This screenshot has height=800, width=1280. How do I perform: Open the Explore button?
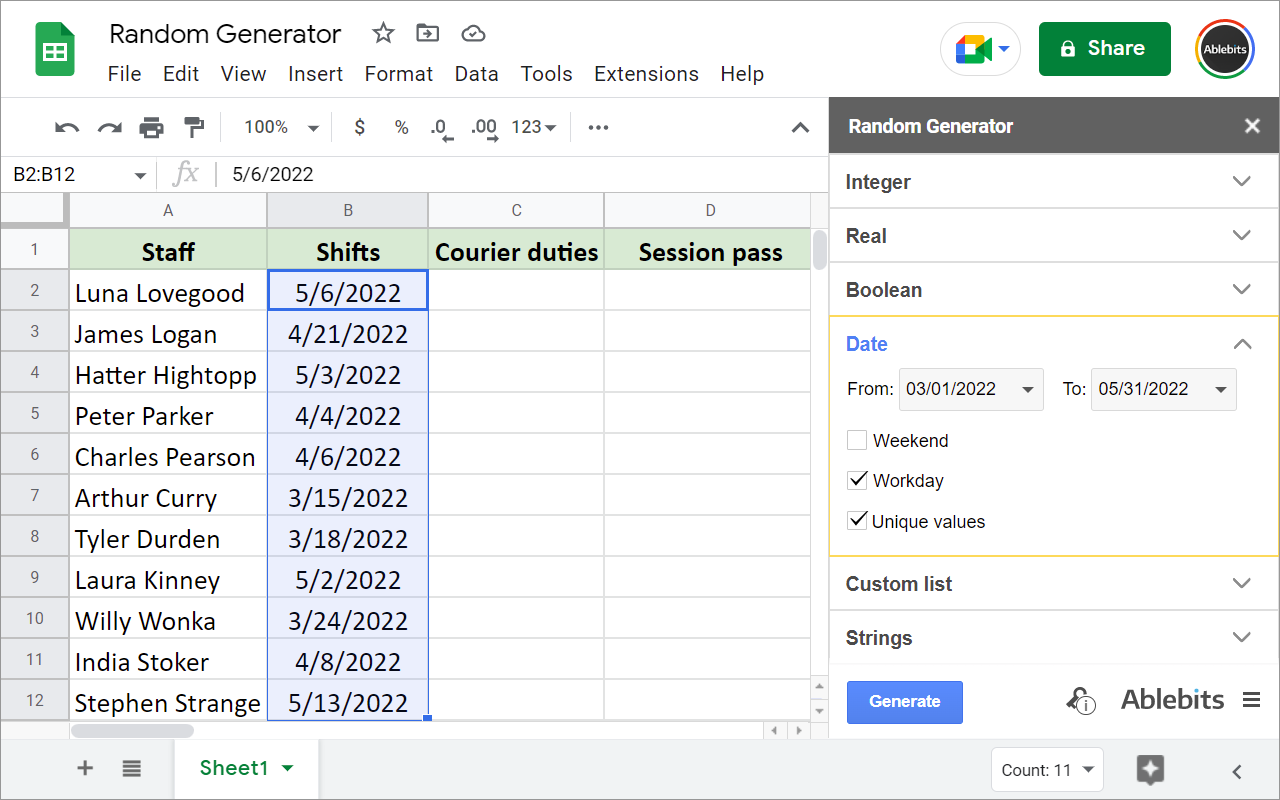click(1150, 770)
